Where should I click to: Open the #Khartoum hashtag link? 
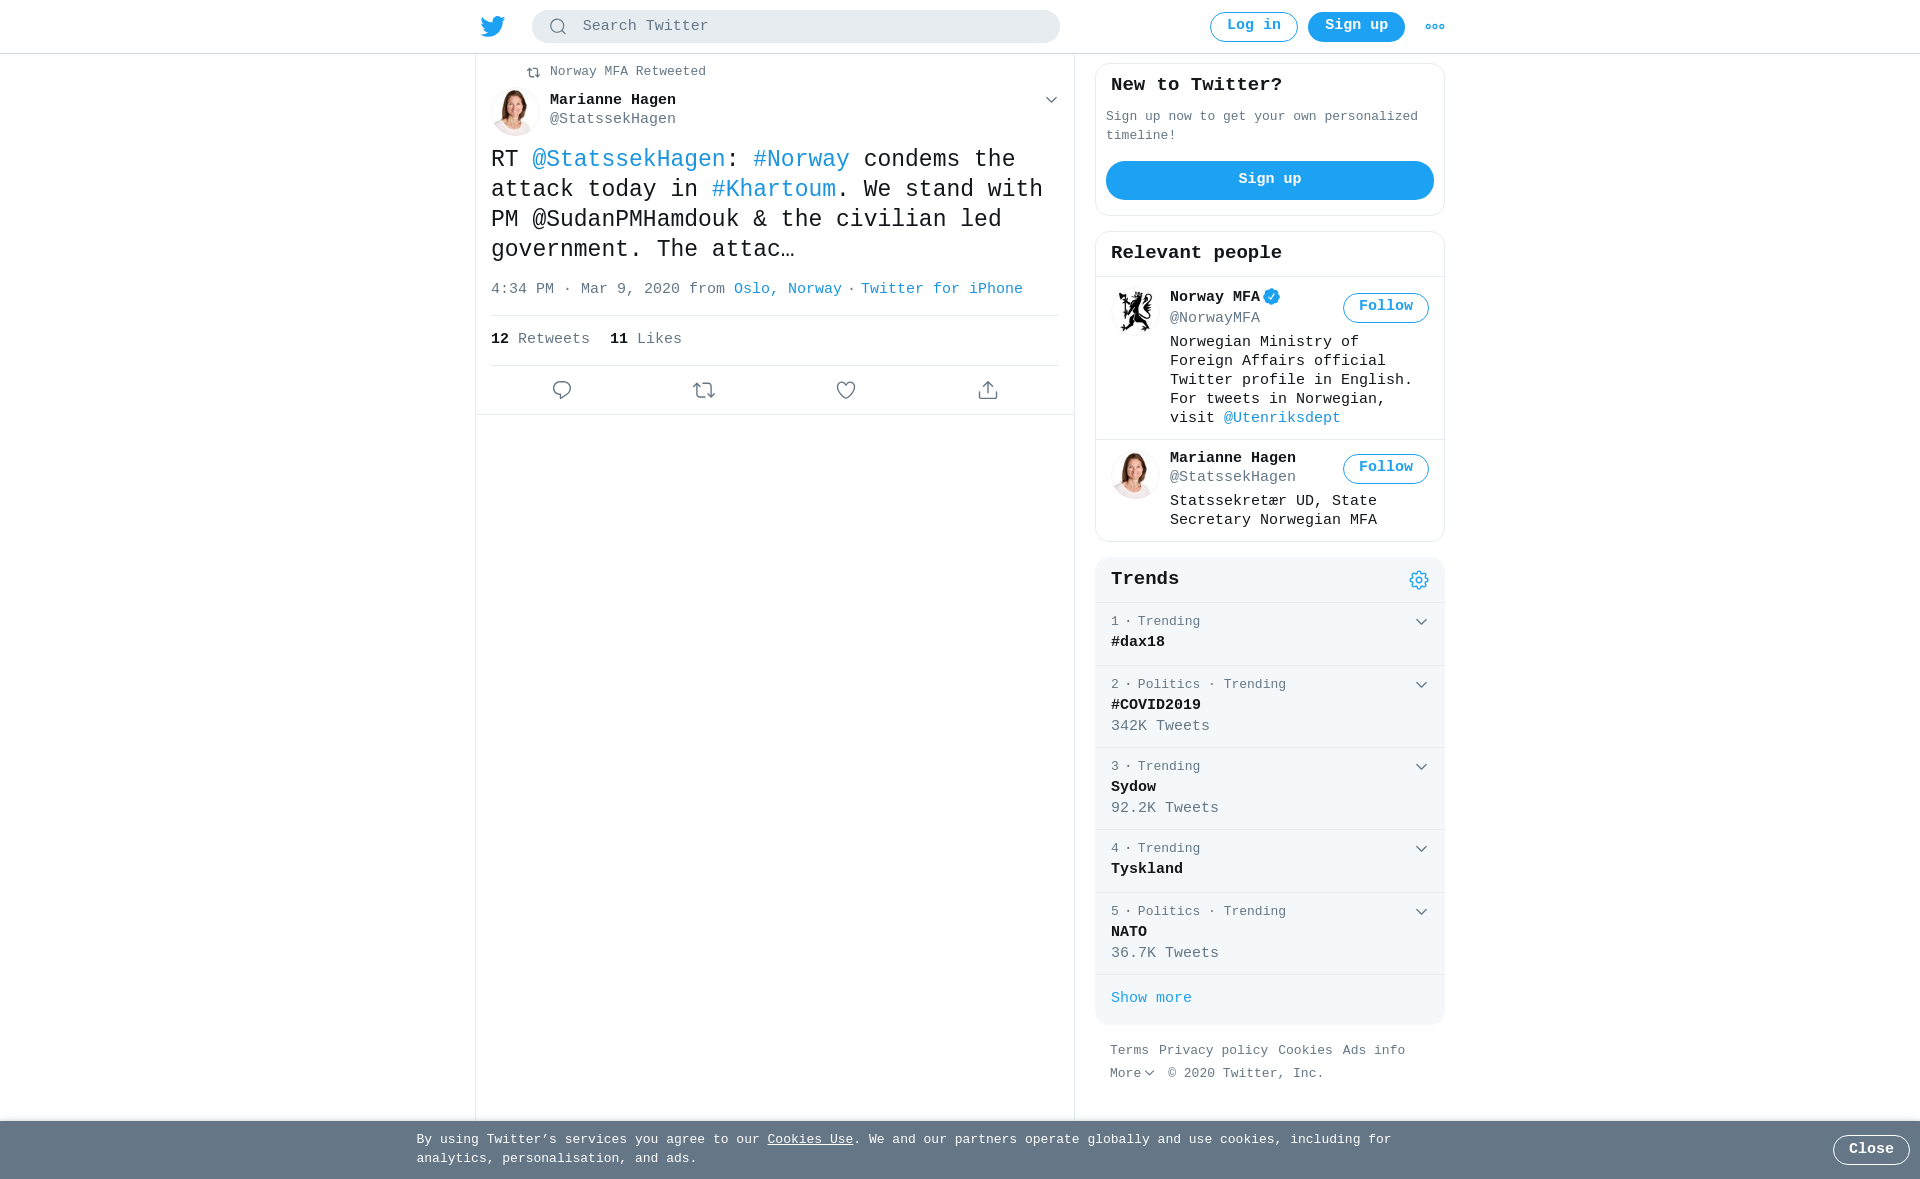tap(774, 190)
